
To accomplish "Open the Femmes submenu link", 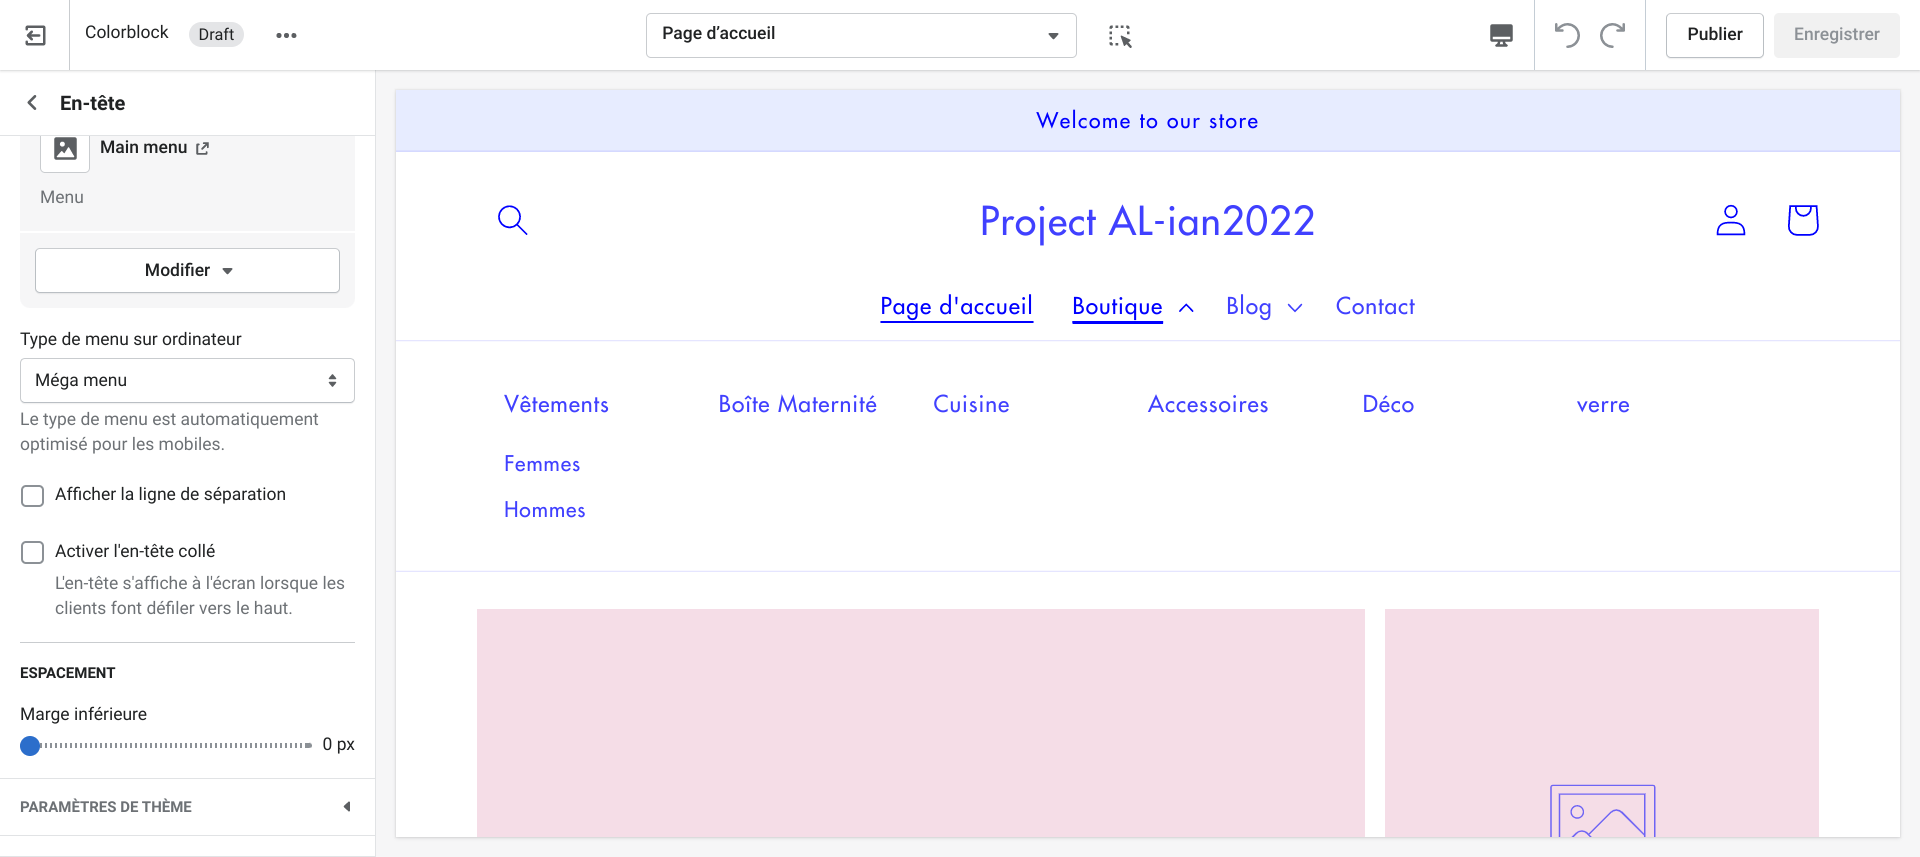I will 542,464.
